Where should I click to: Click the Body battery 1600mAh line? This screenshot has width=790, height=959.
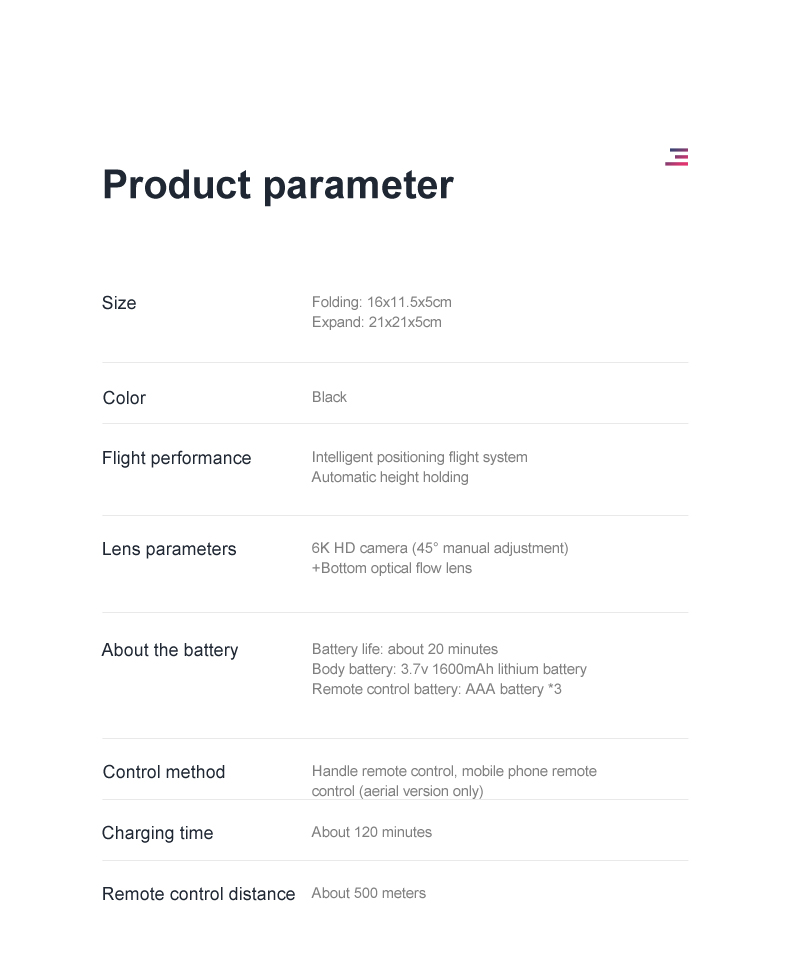(x=449, y=669)
